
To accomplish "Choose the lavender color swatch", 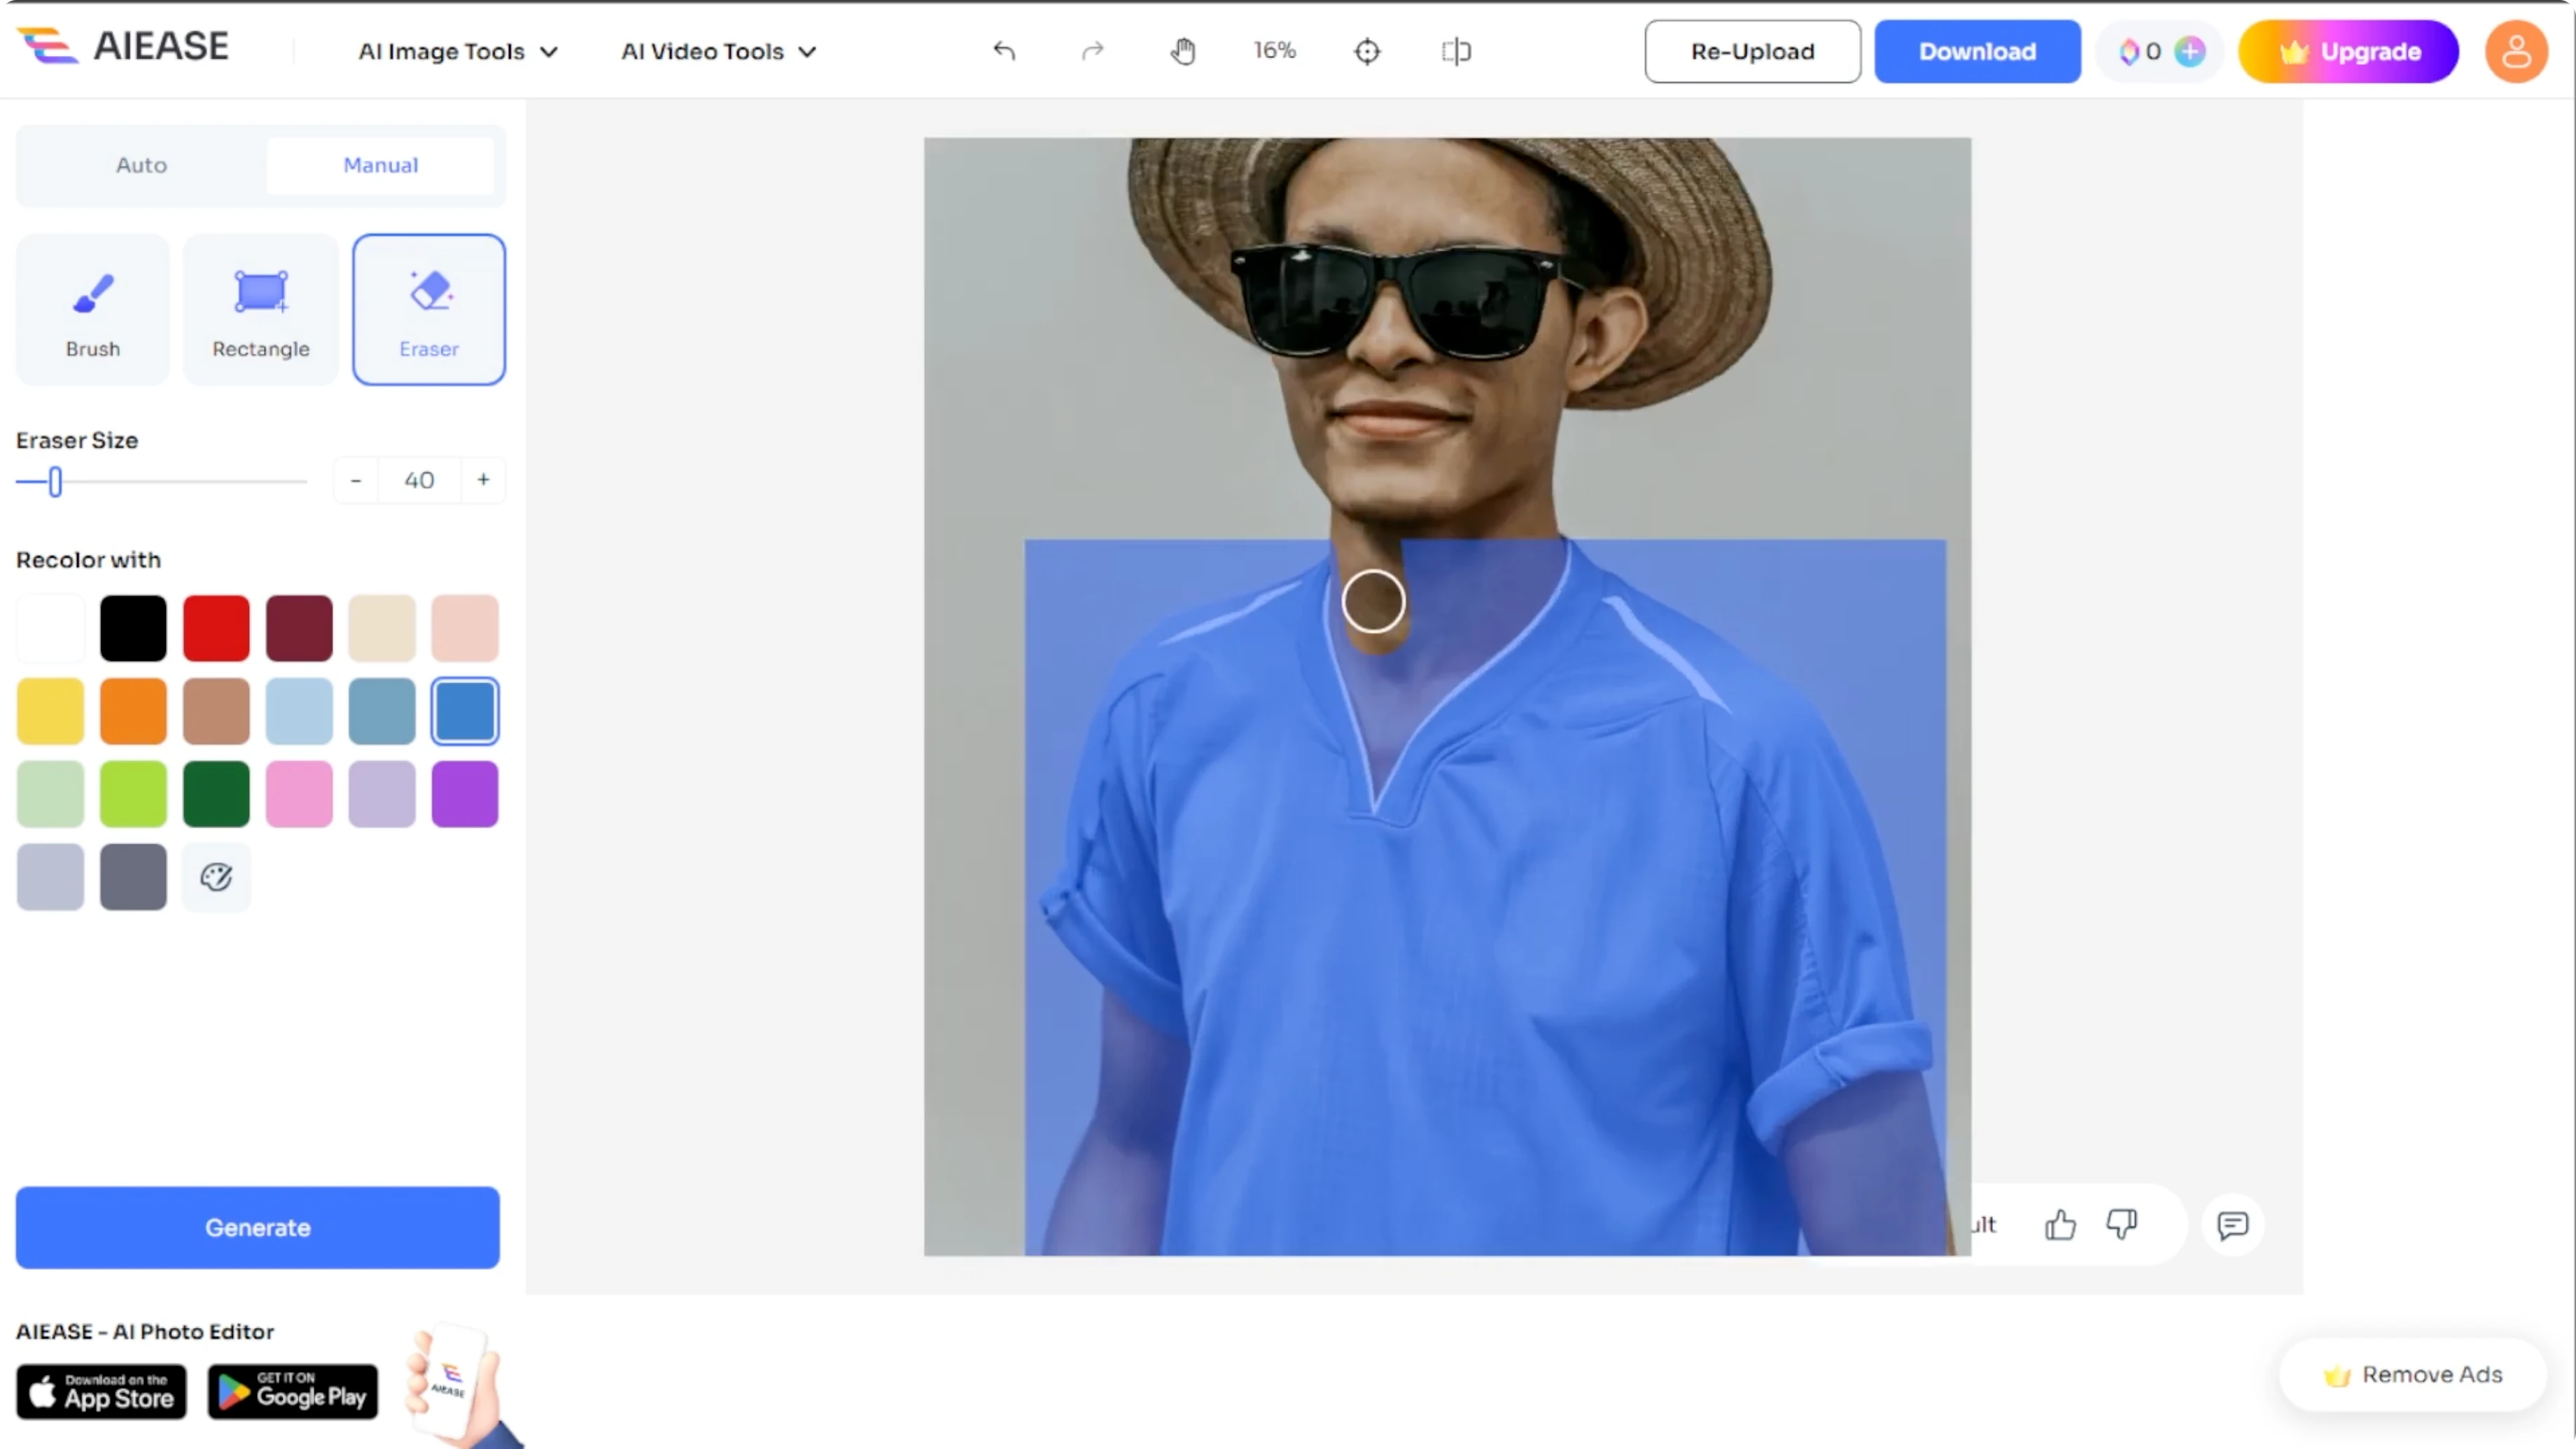I will [x=382, y=794].
